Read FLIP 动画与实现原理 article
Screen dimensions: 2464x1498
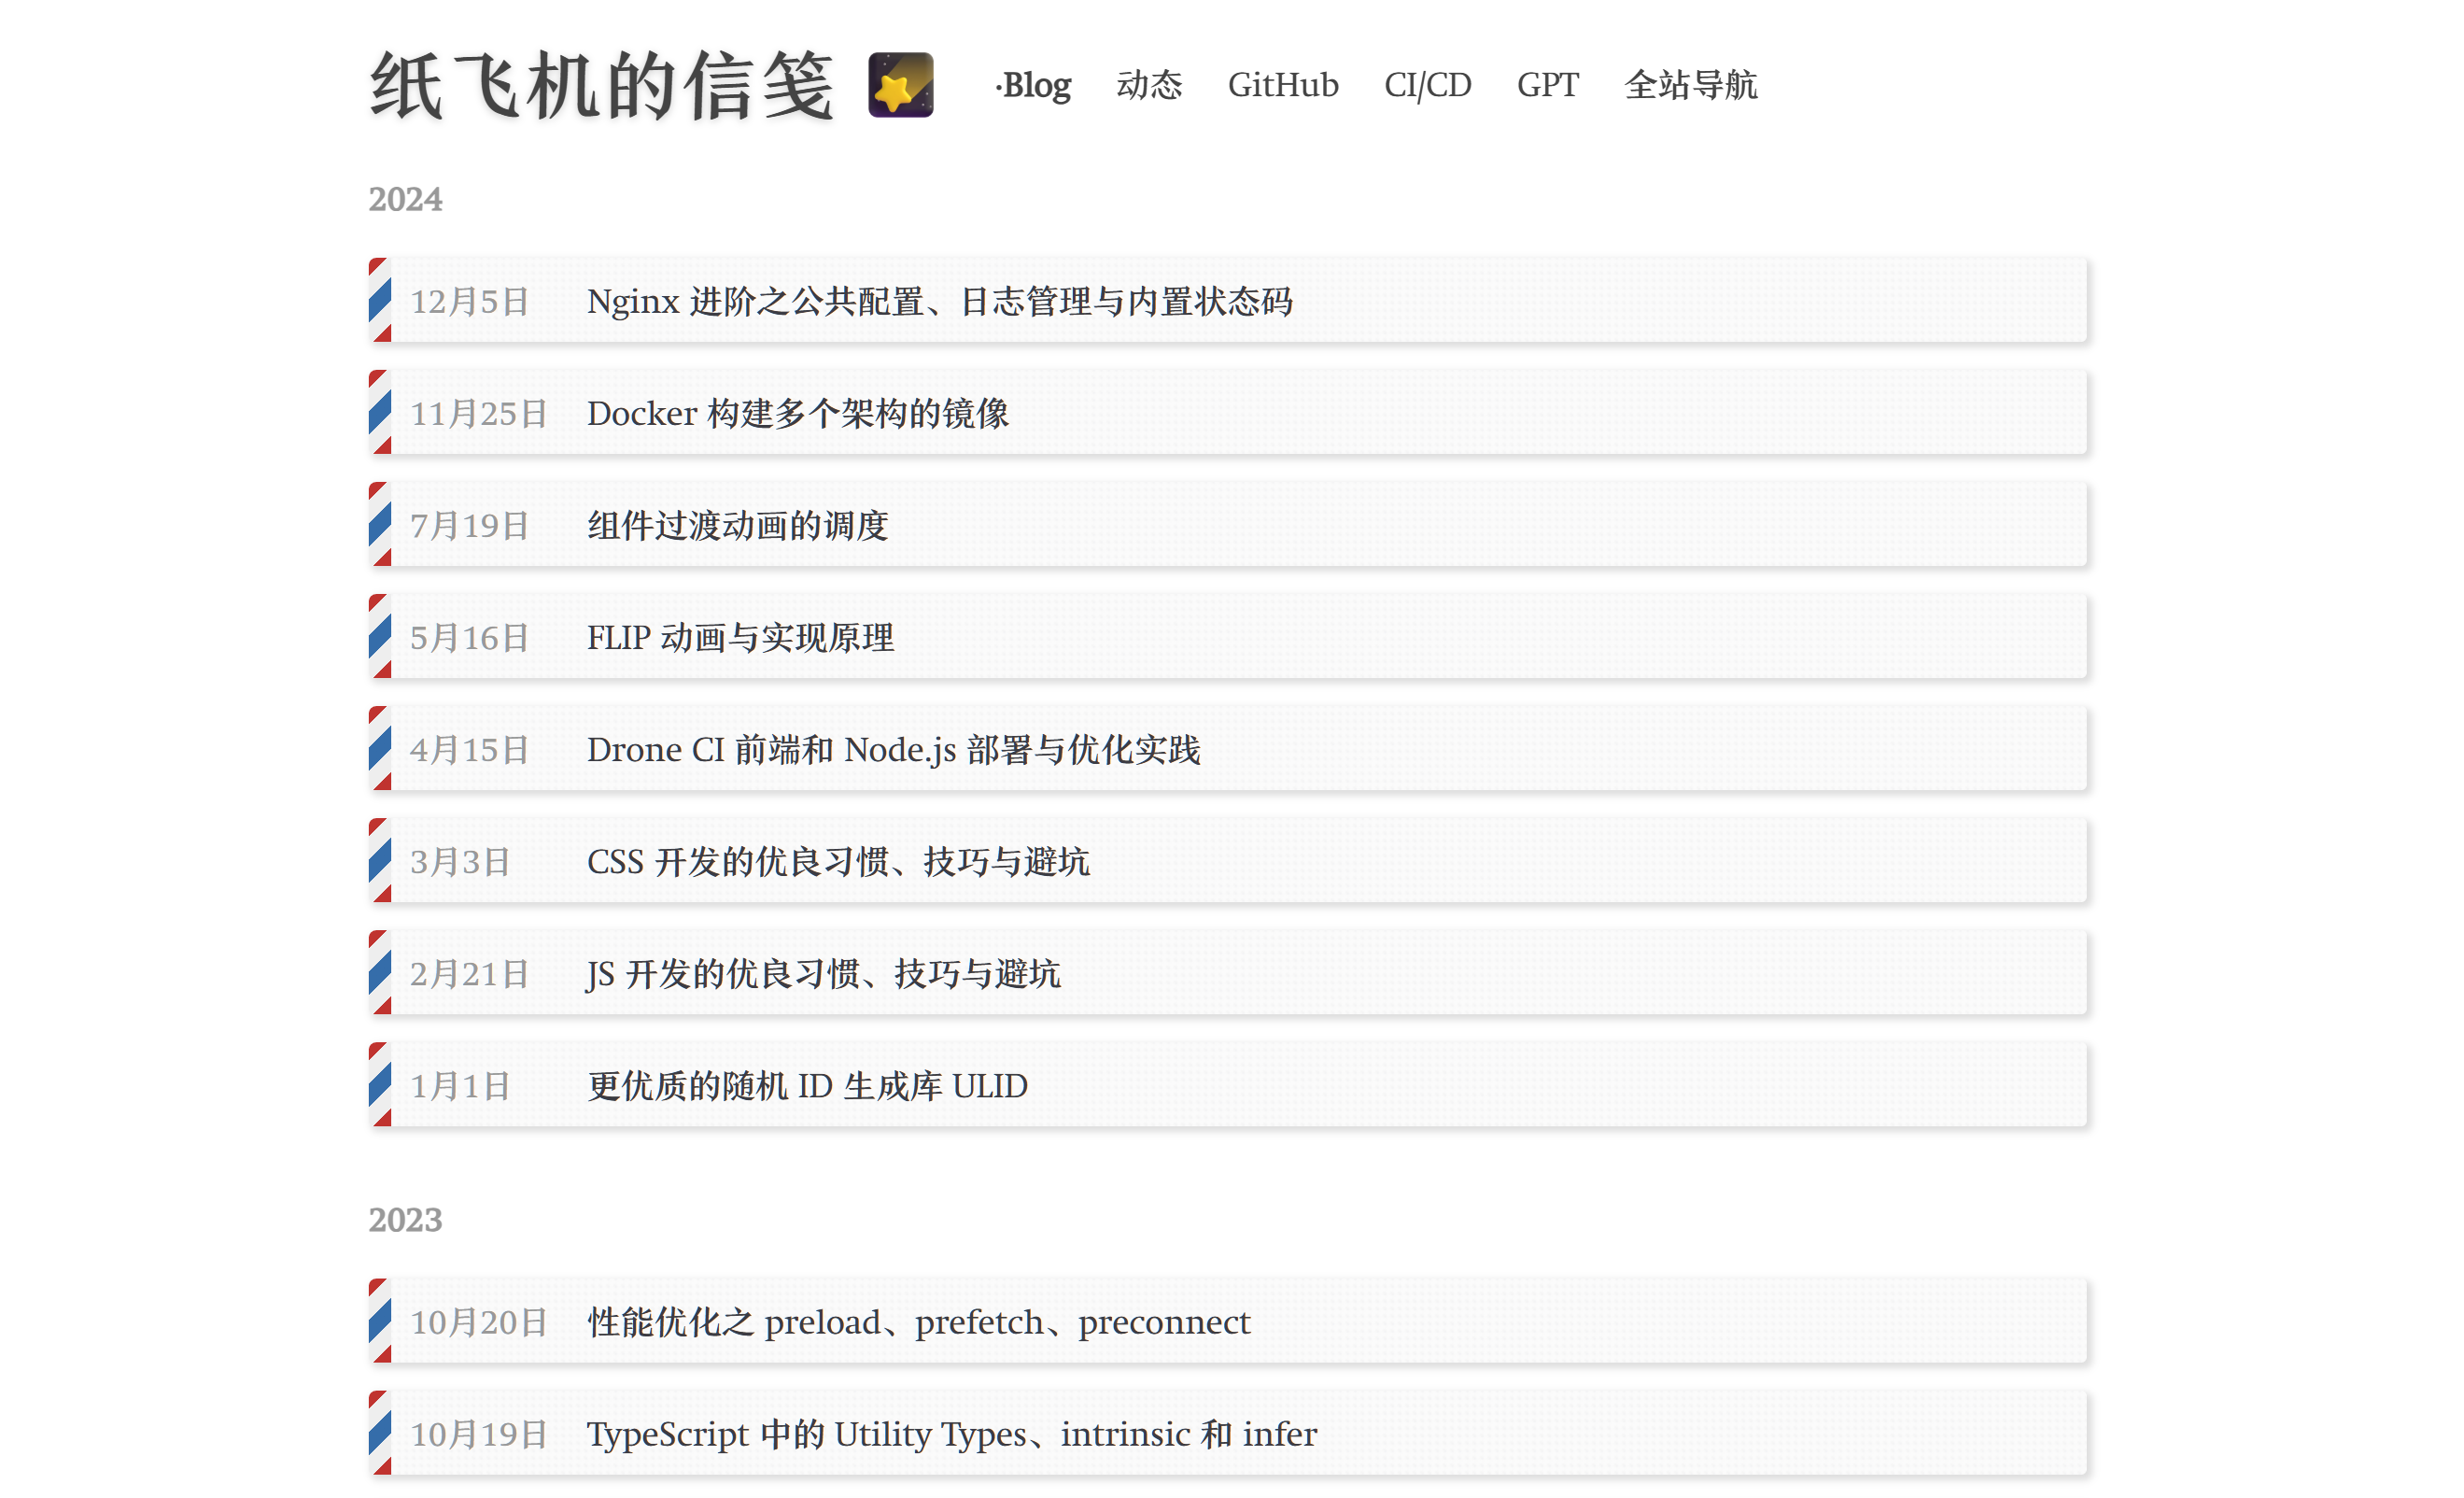tap(740, 637)
